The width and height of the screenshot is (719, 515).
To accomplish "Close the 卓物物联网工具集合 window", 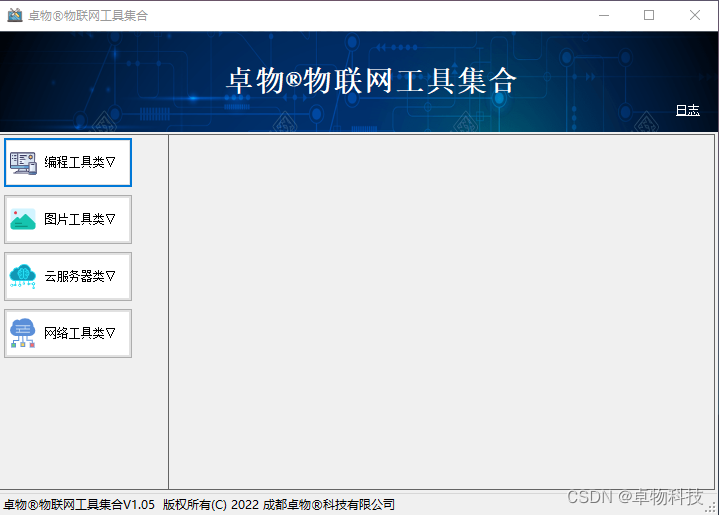I will pyautogui.click(x=695, y=15).
